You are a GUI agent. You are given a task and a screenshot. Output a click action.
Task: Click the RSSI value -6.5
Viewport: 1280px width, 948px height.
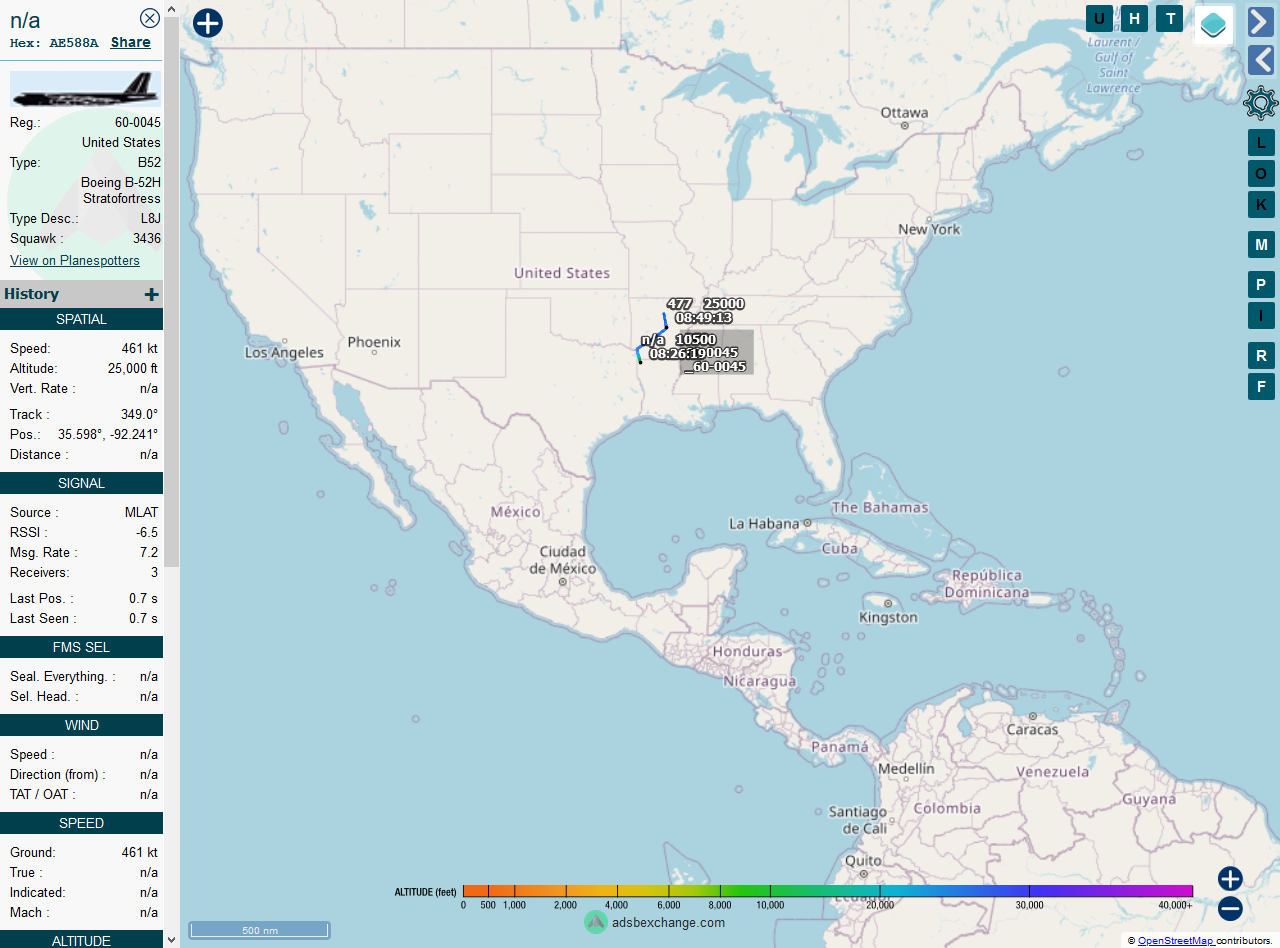147,533
